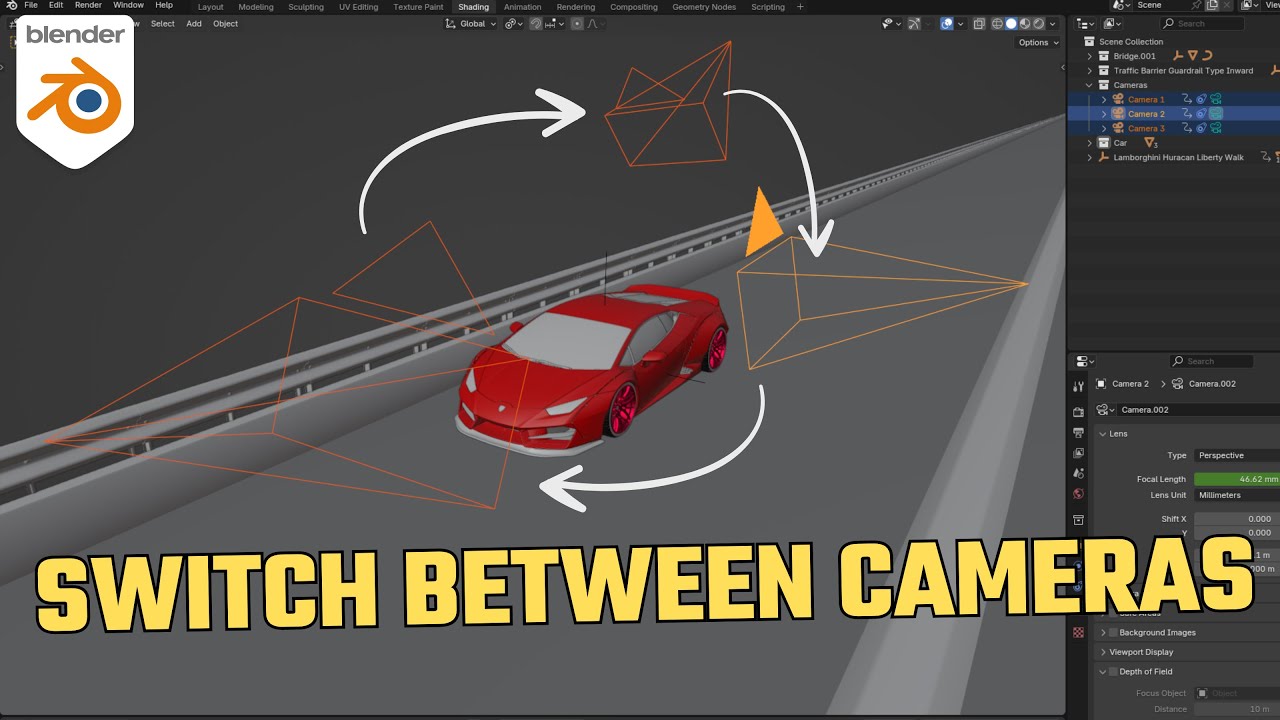Screen dimensions: 1280x720
Task: Click the Camera.002 breadcrumb in properties
Action: click(1204, 384)
